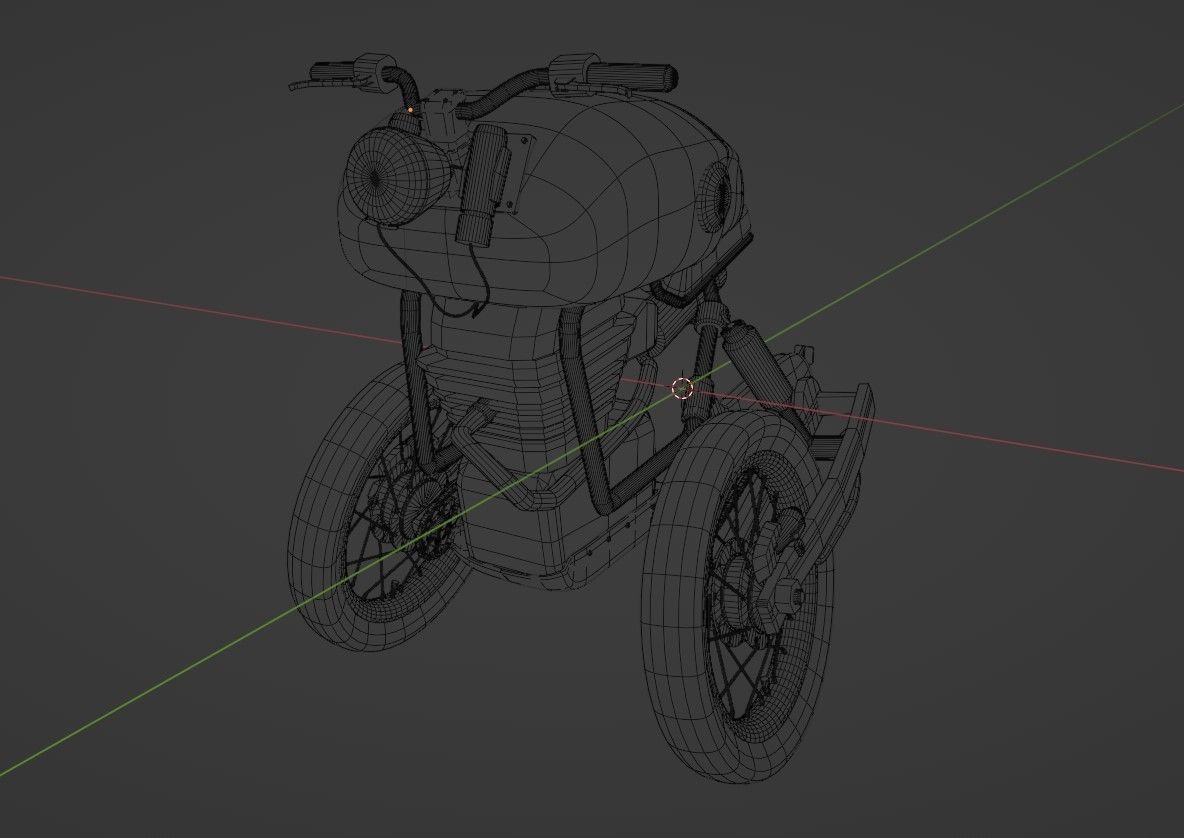Select the orange object origin dot
Image resolution: width=1184 pixels, height=838 pixels.
click(411, 110)
